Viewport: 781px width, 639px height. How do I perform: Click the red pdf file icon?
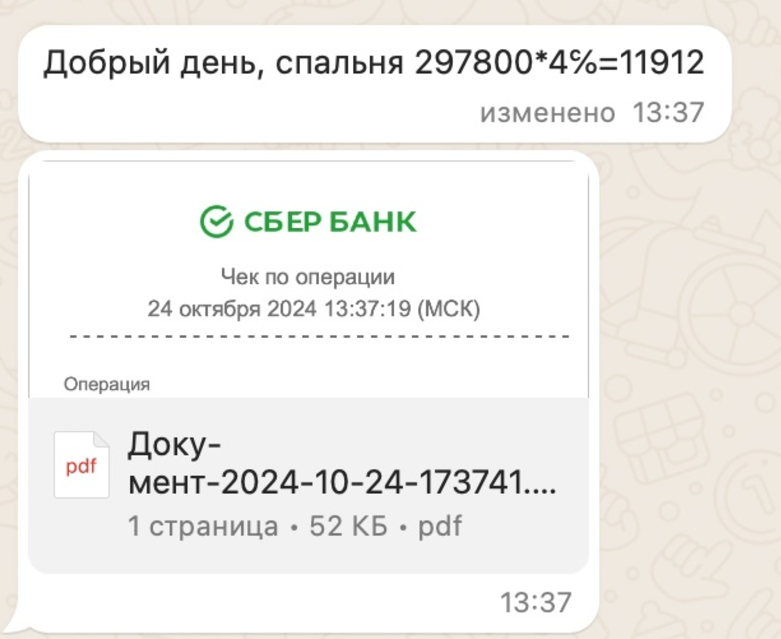tap(82, 465)
